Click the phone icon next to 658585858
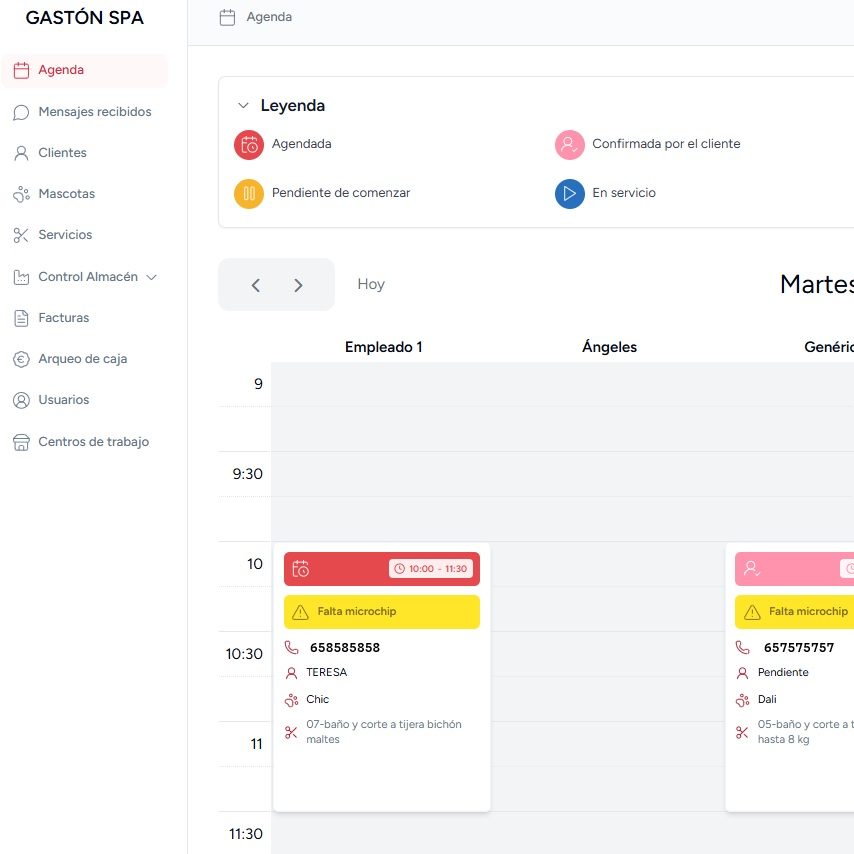Screen dimensions: 854x854 pos(292,648)
